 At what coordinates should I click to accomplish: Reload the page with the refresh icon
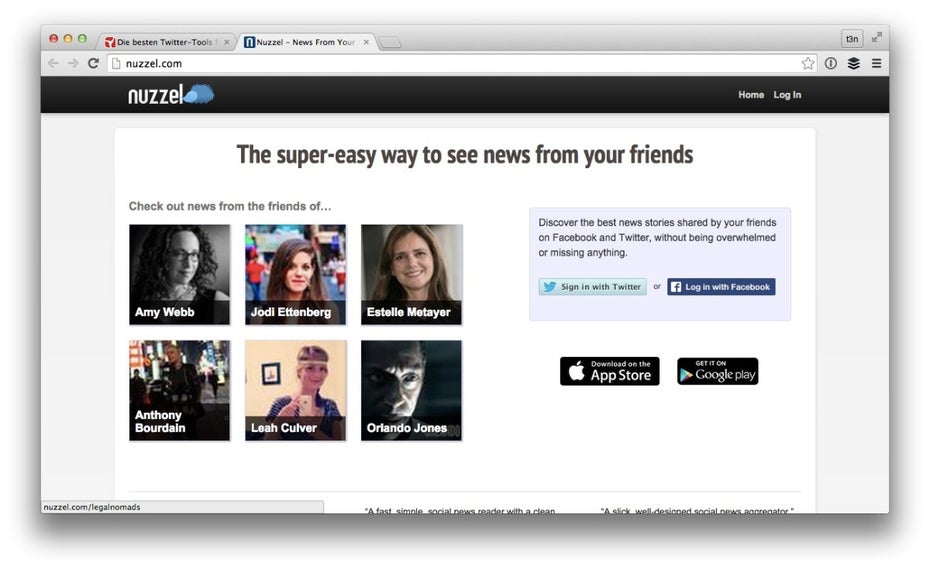tap(93, 63)
